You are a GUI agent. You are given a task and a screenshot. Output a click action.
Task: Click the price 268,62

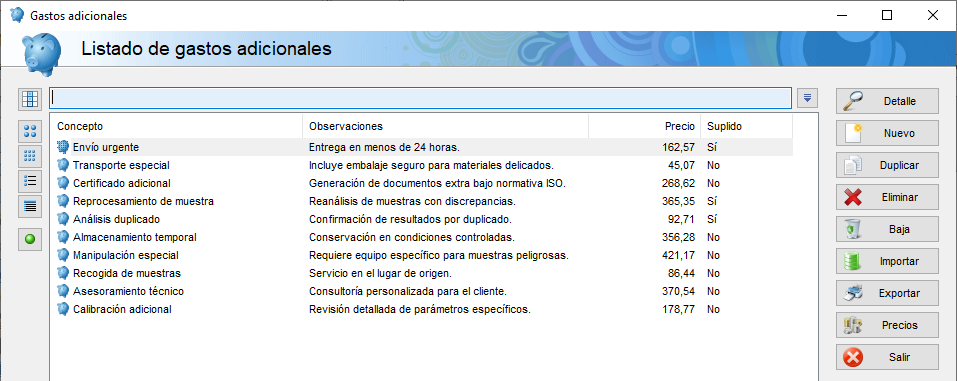pos(678,183)
